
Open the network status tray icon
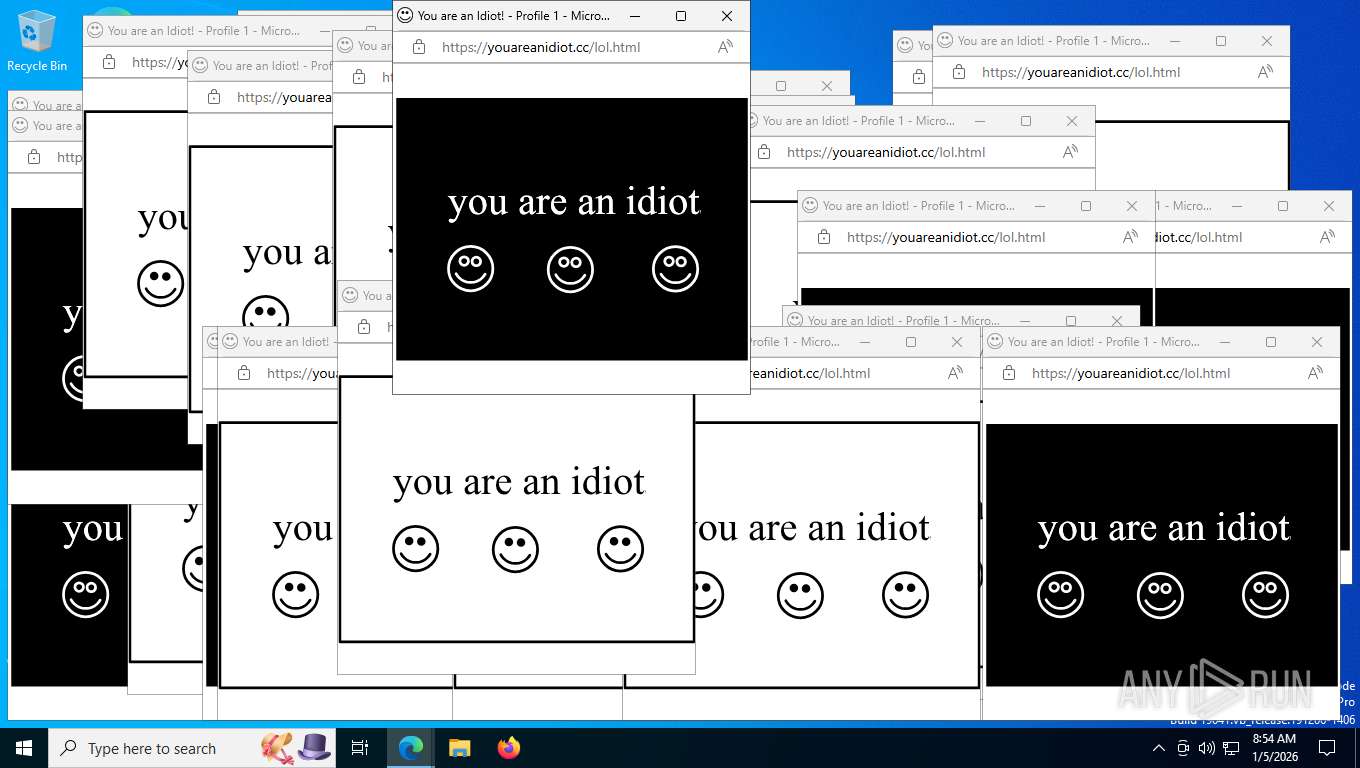point(1231,748)
